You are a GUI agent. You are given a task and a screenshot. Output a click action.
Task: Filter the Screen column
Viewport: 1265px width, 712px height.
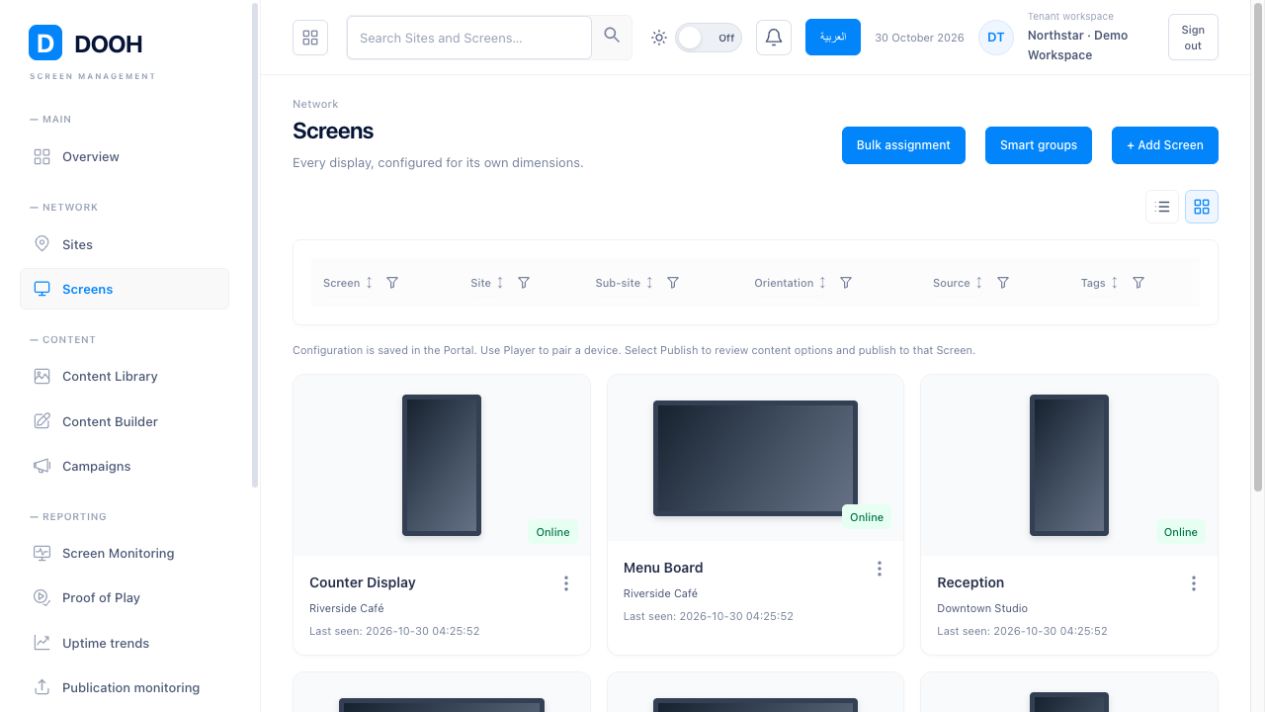click(392, 283)
